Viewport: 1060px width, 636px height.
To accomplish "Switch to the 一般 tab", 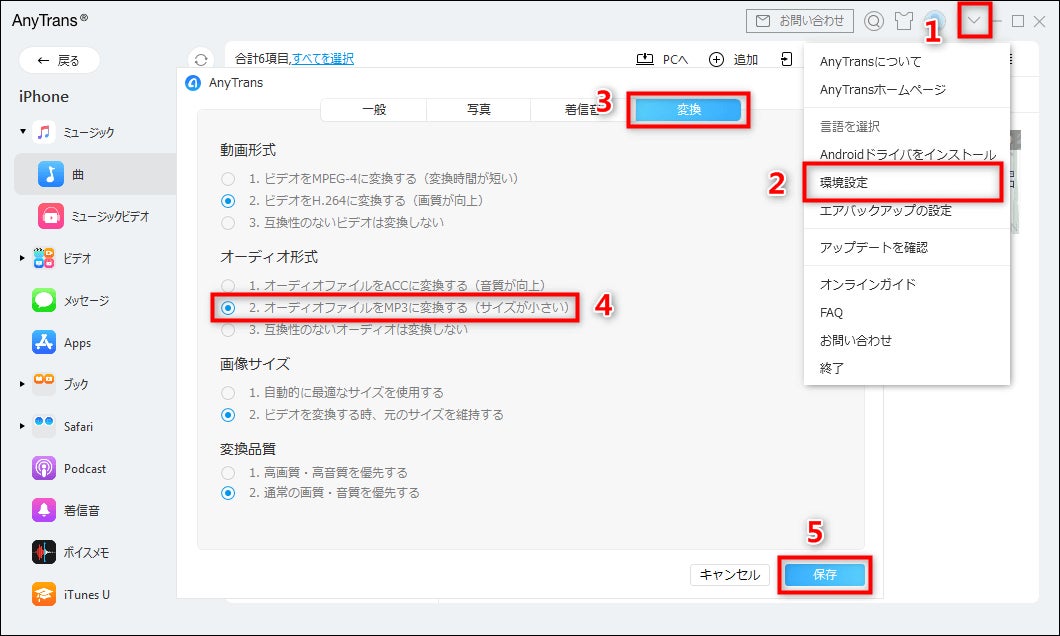I will pyautogui.click(x=374, y=109).
